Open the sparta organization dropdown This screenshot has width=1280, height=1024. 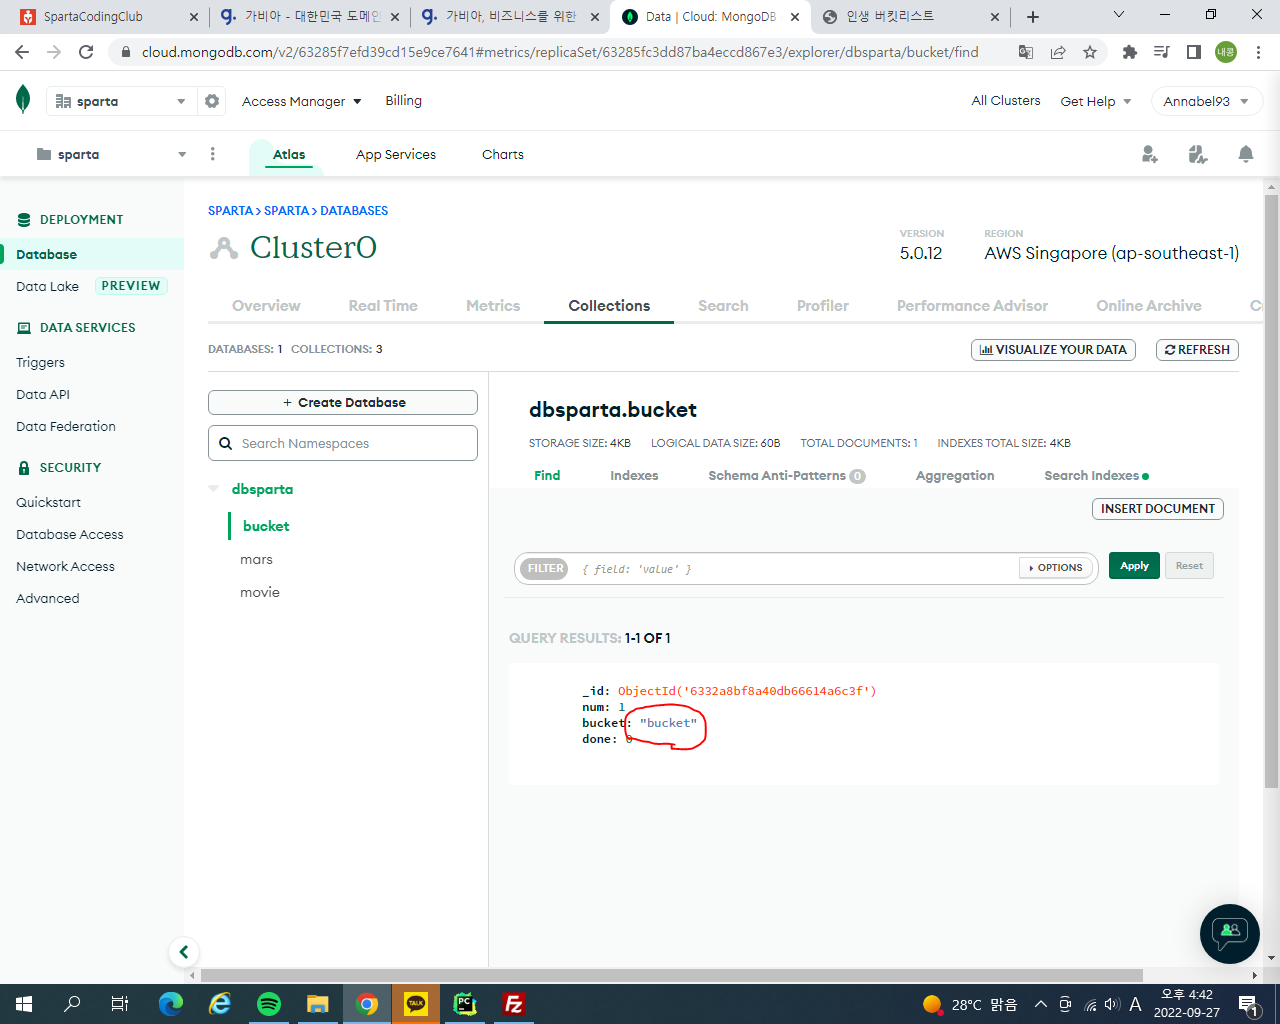coord(121,101)
